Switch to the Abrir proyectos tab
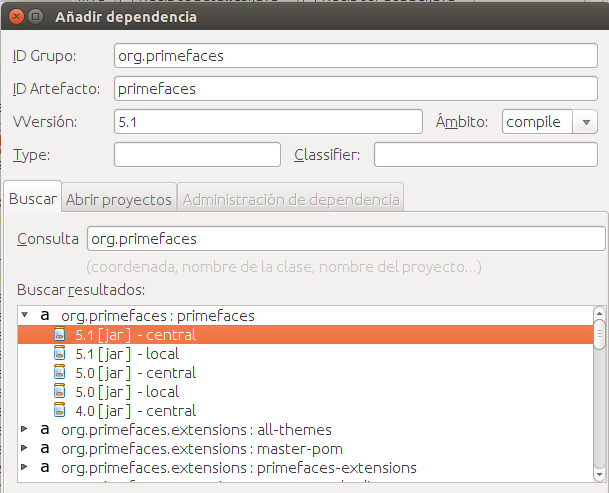 click(119, 200)
